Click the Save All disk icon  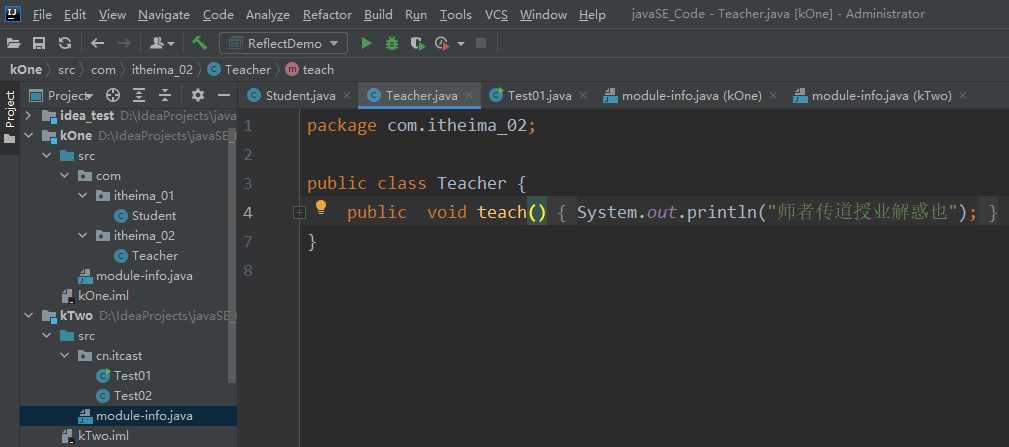39,44
